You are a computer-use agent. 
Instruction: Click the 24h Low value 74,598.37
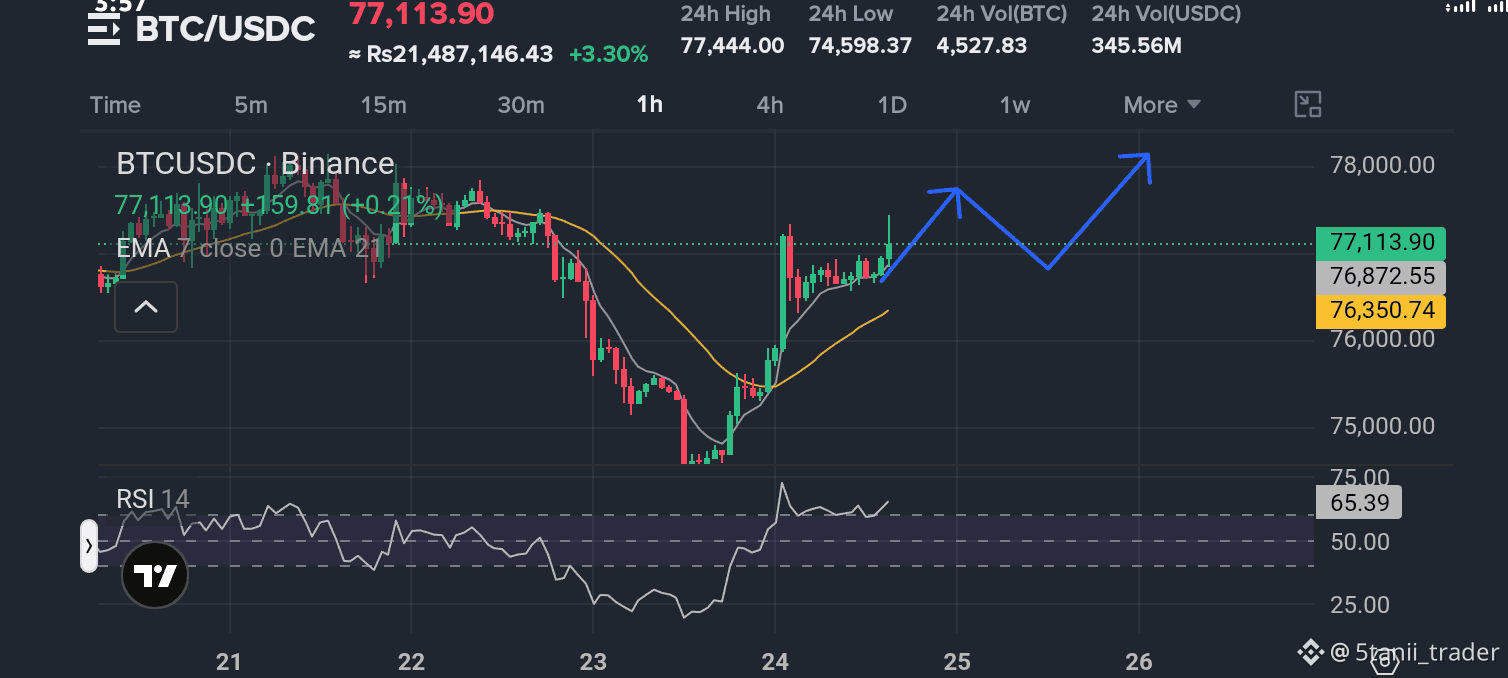(860, 45)
